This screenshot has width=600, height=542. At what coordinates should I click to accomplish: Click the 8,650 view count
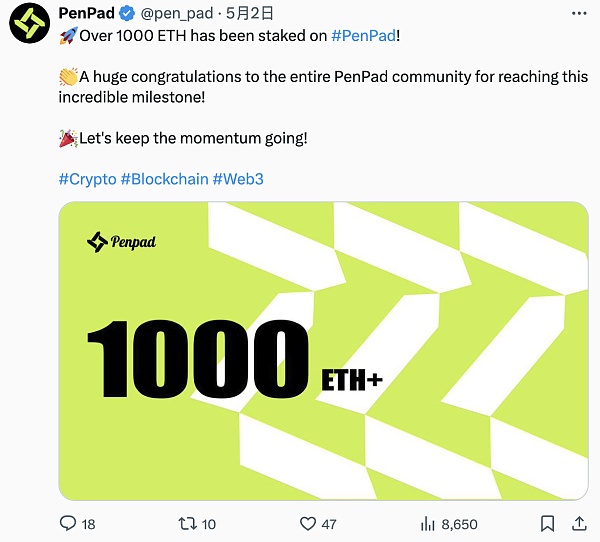click(x=459, y=523)
